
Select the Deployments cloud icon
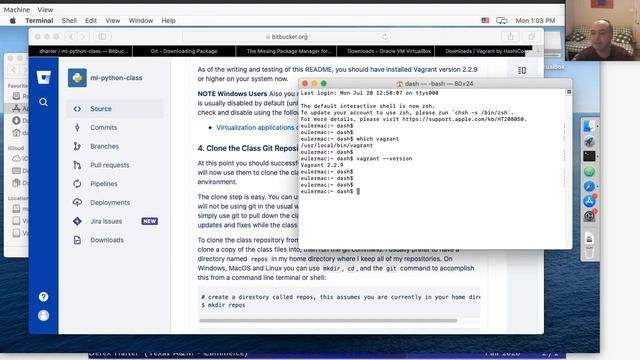pyautogui.click(x=77, y=202)
